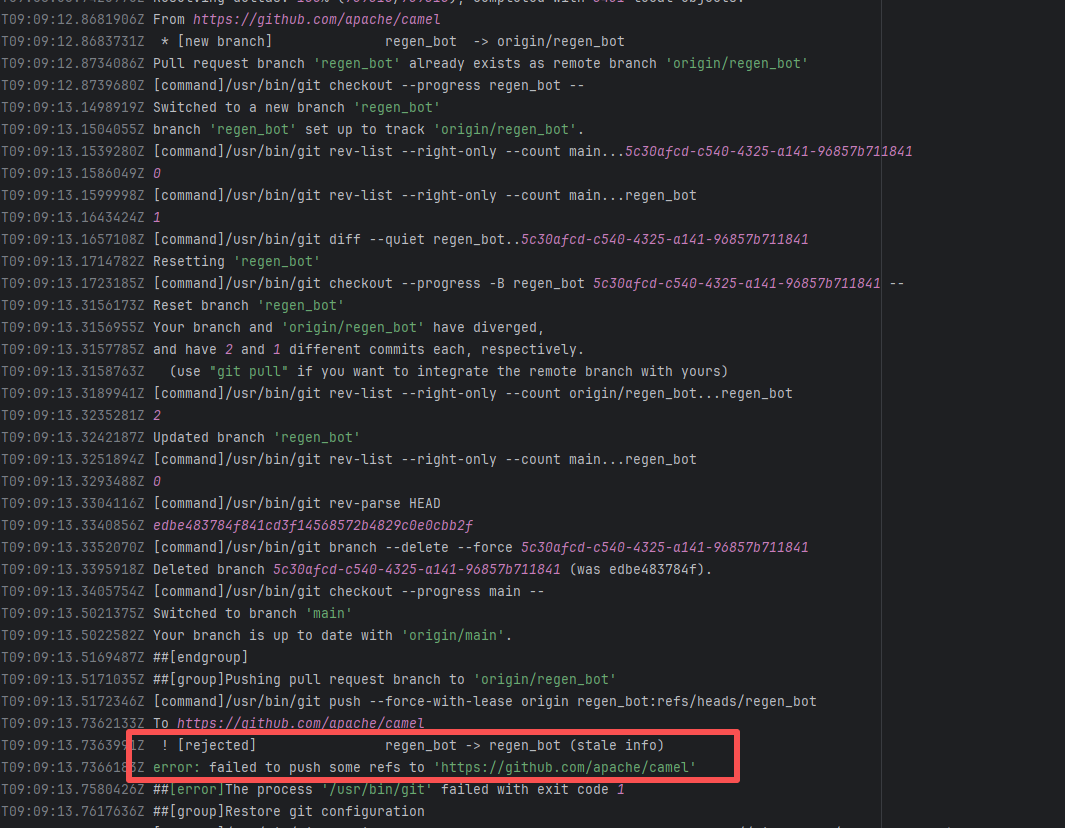Click the '##[endgroup]' log line
Viewport: 1065px width, 828px height.
(200, 657)
